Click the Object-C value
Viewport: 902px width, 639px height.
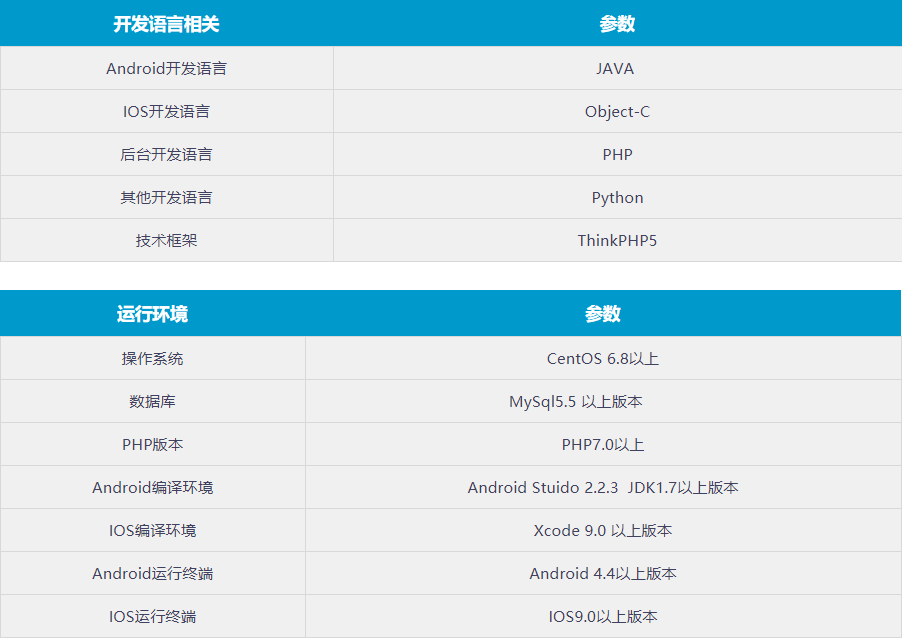[617, 112]
